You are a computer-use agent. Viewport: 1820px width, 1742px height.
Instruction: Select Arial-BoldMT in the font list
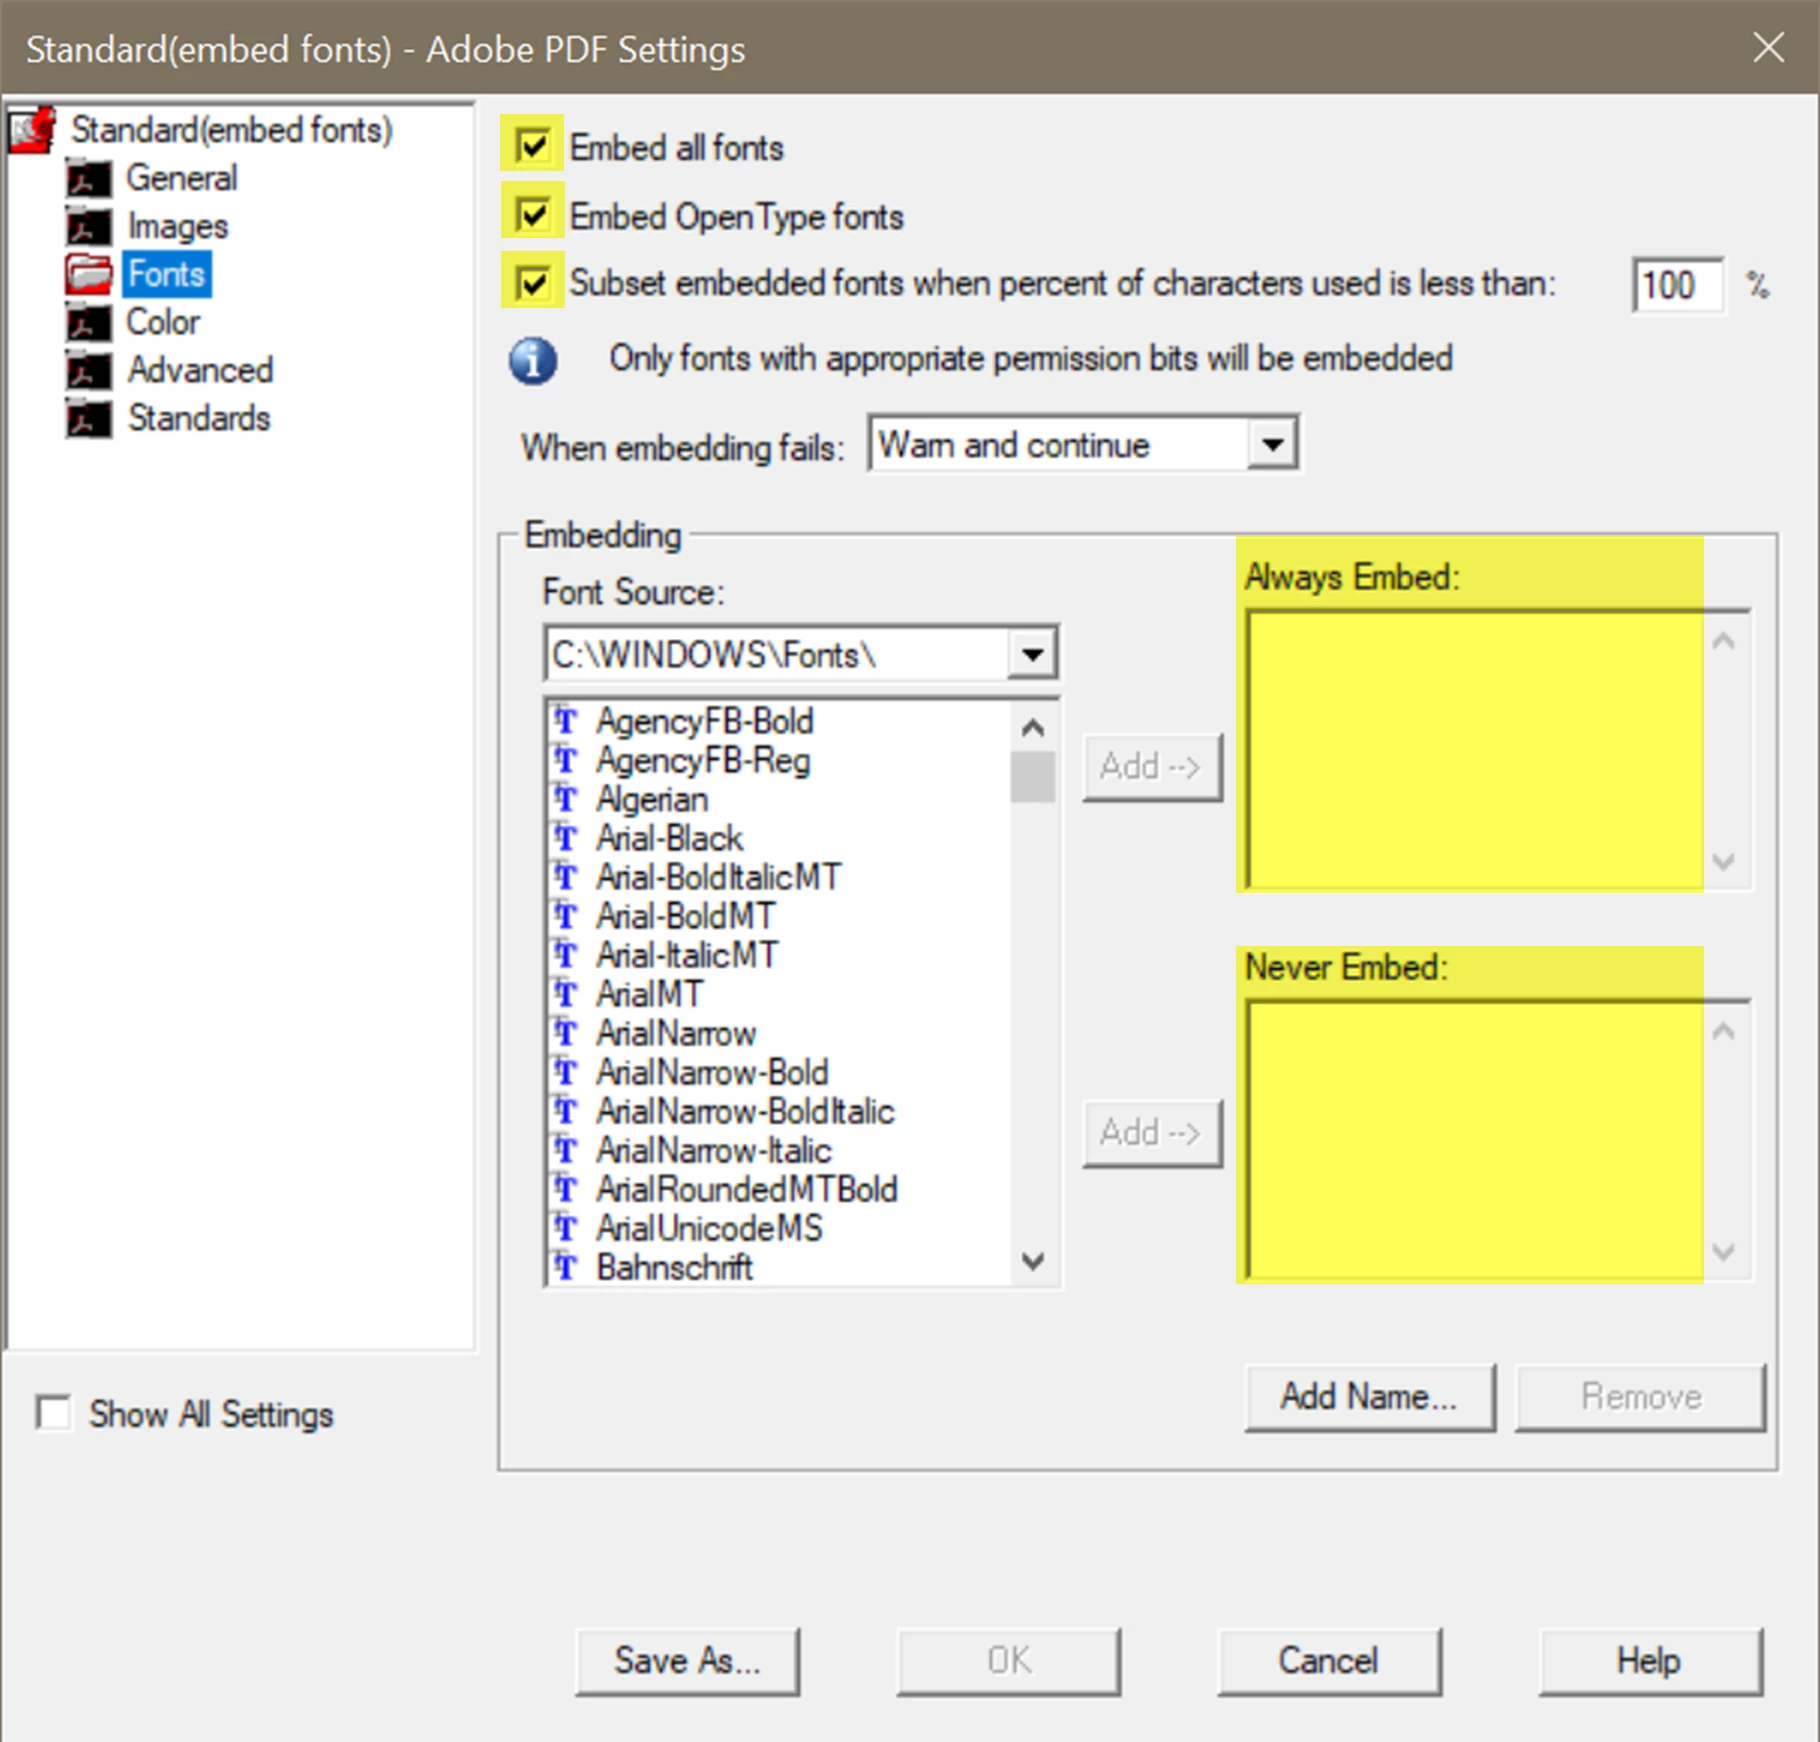coord(685,916)
